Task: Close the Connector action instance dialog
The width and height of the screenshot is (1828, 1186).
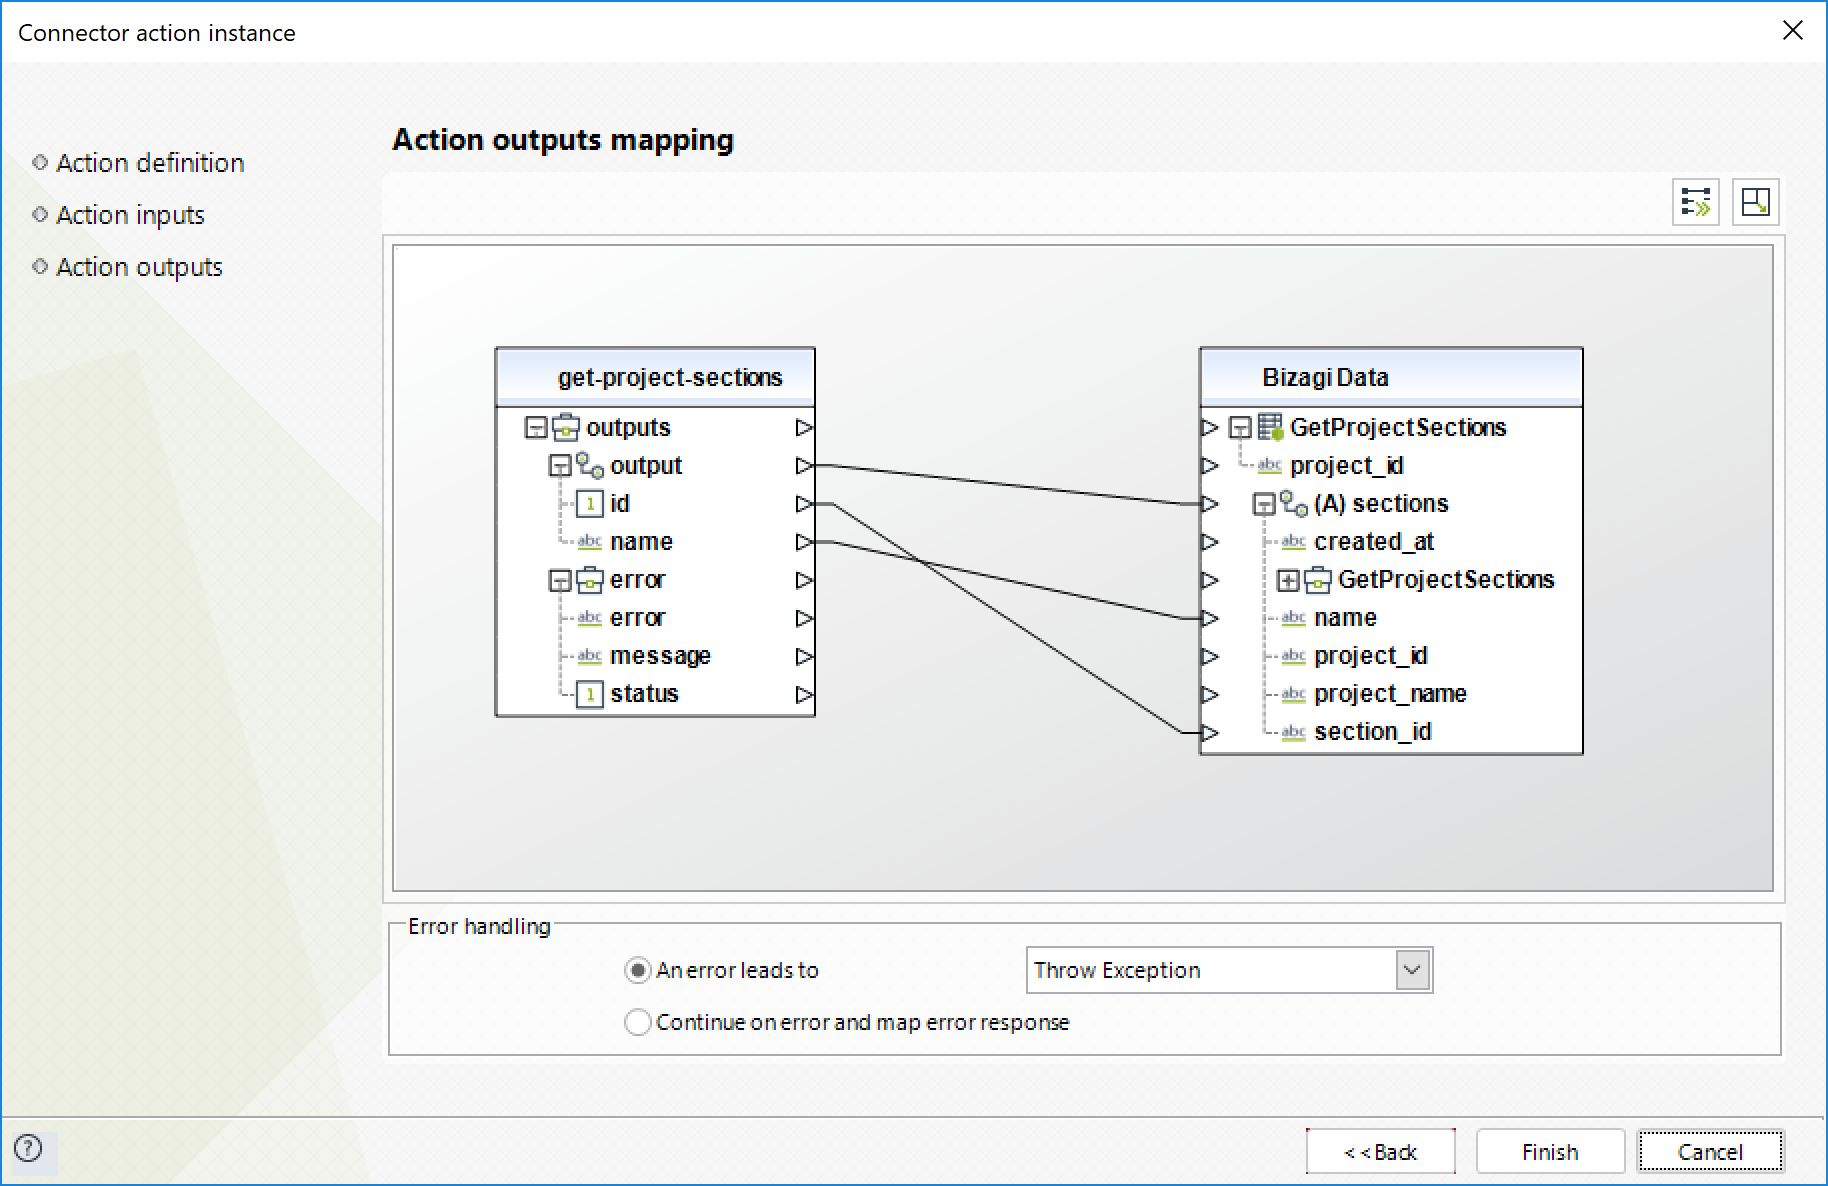Action: pos(1792,31)
